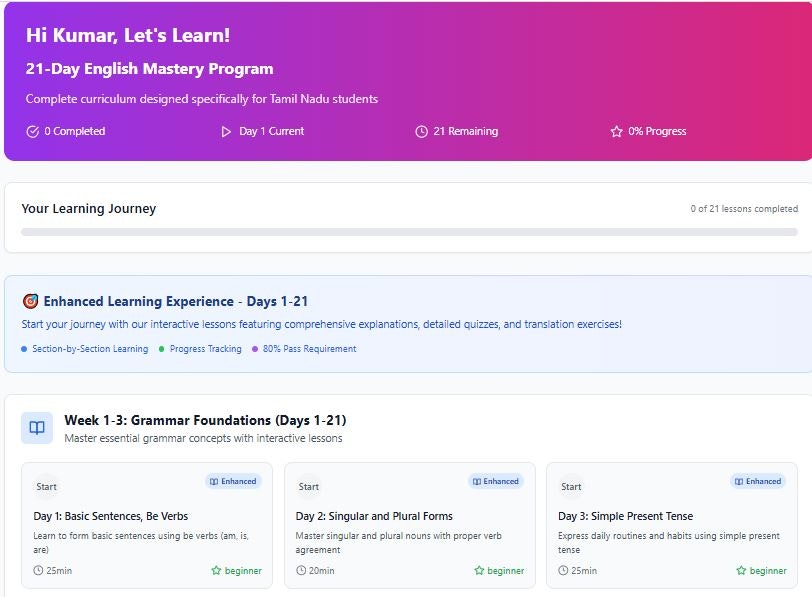Click the purple dot before 80% Pass Requirement
812x597 pixels.
point(257,349)
